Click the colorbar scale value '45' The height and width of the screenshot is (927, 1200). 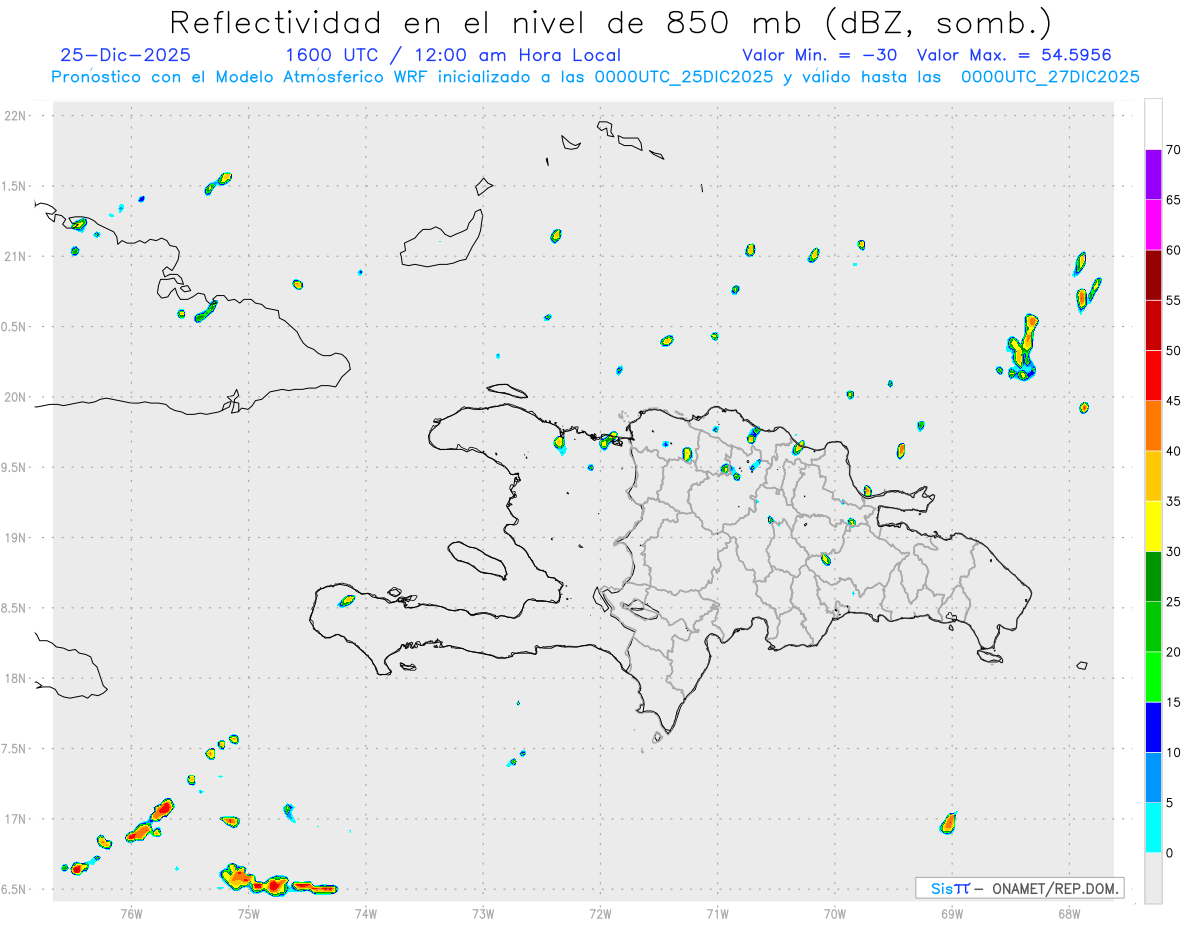point(1174,401)
